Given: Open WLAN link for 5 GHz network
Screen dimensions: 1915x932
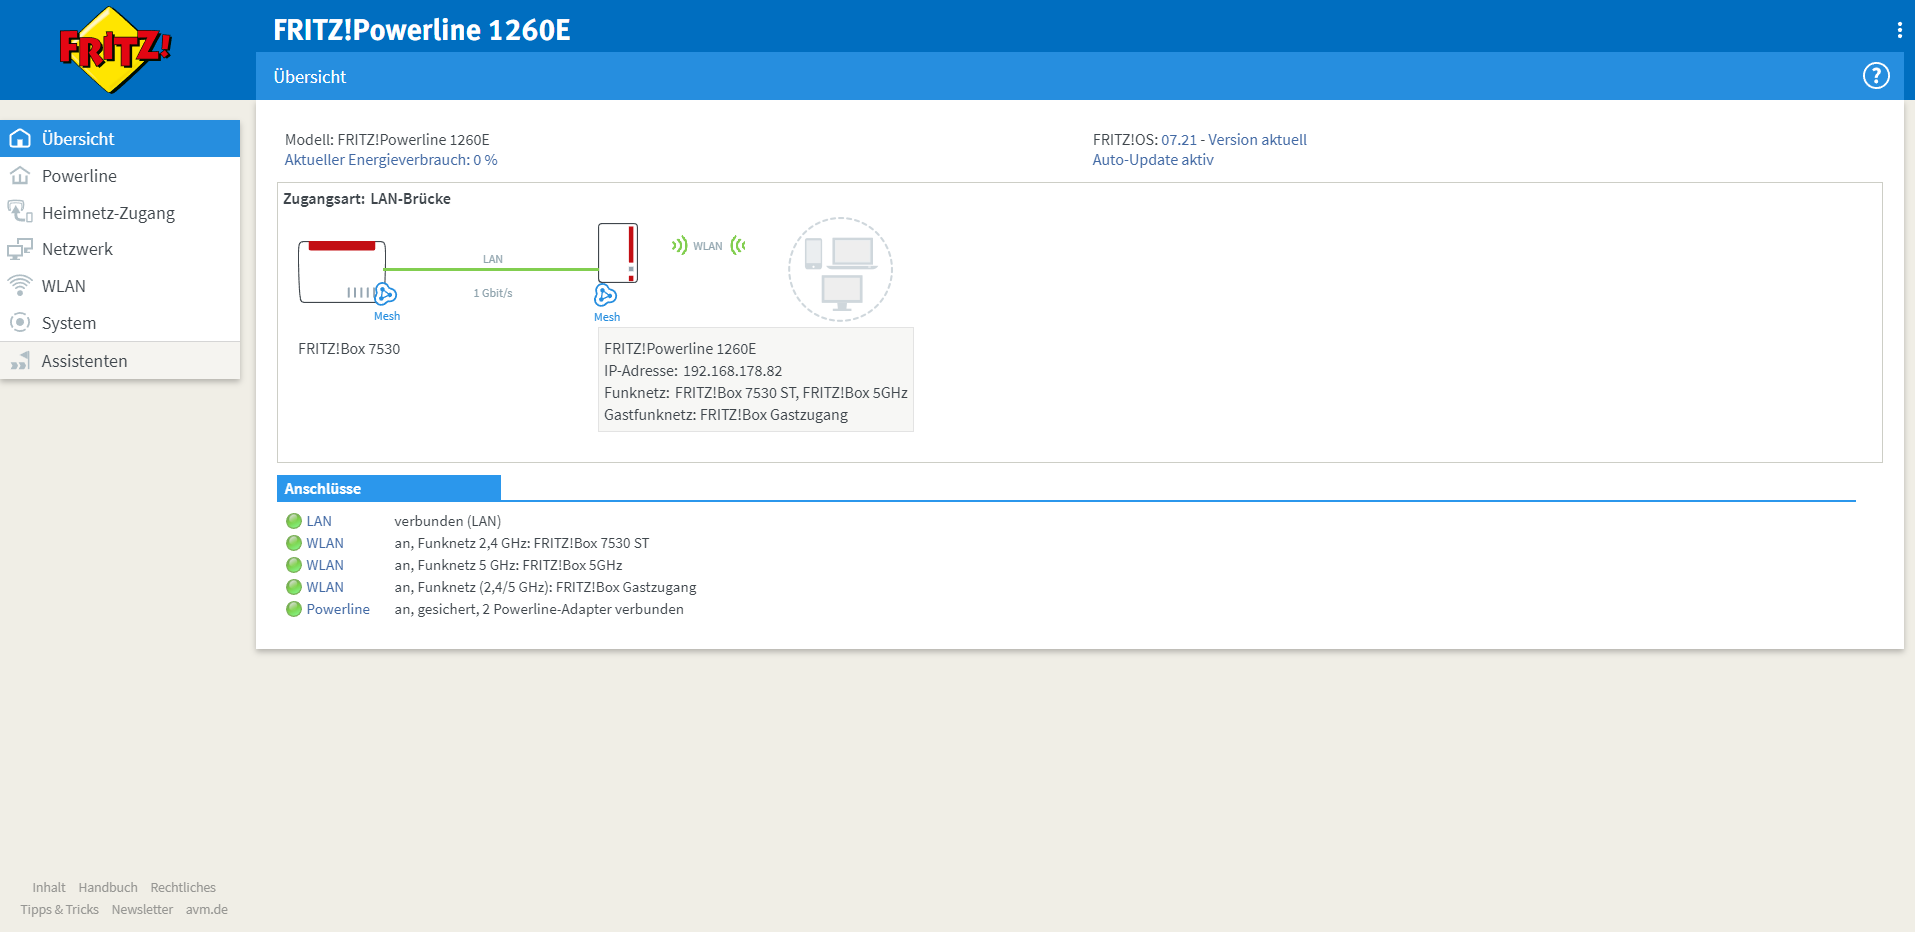Looking at the screenshot, I should (x=325, y=565).
